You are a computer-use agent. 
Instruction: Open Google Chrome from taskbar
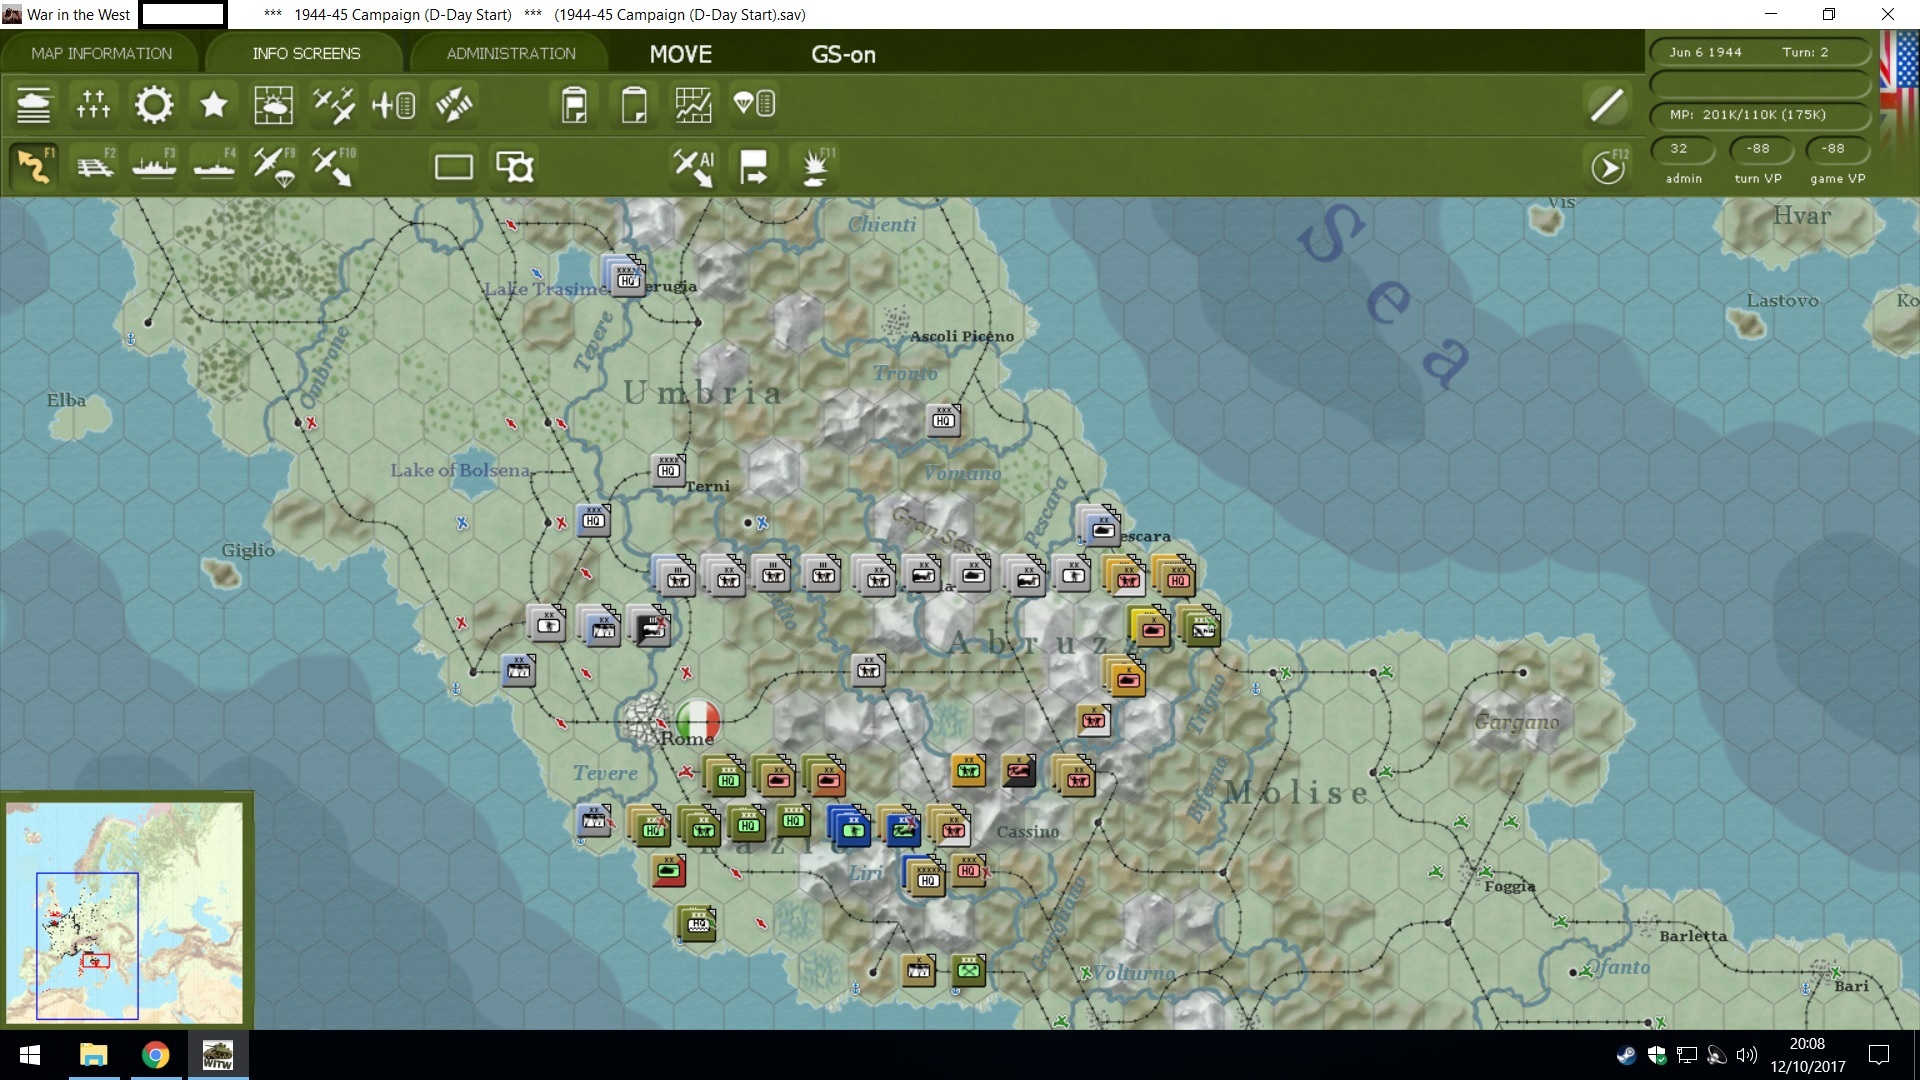pyautogui.click(x=155, y=1055)
